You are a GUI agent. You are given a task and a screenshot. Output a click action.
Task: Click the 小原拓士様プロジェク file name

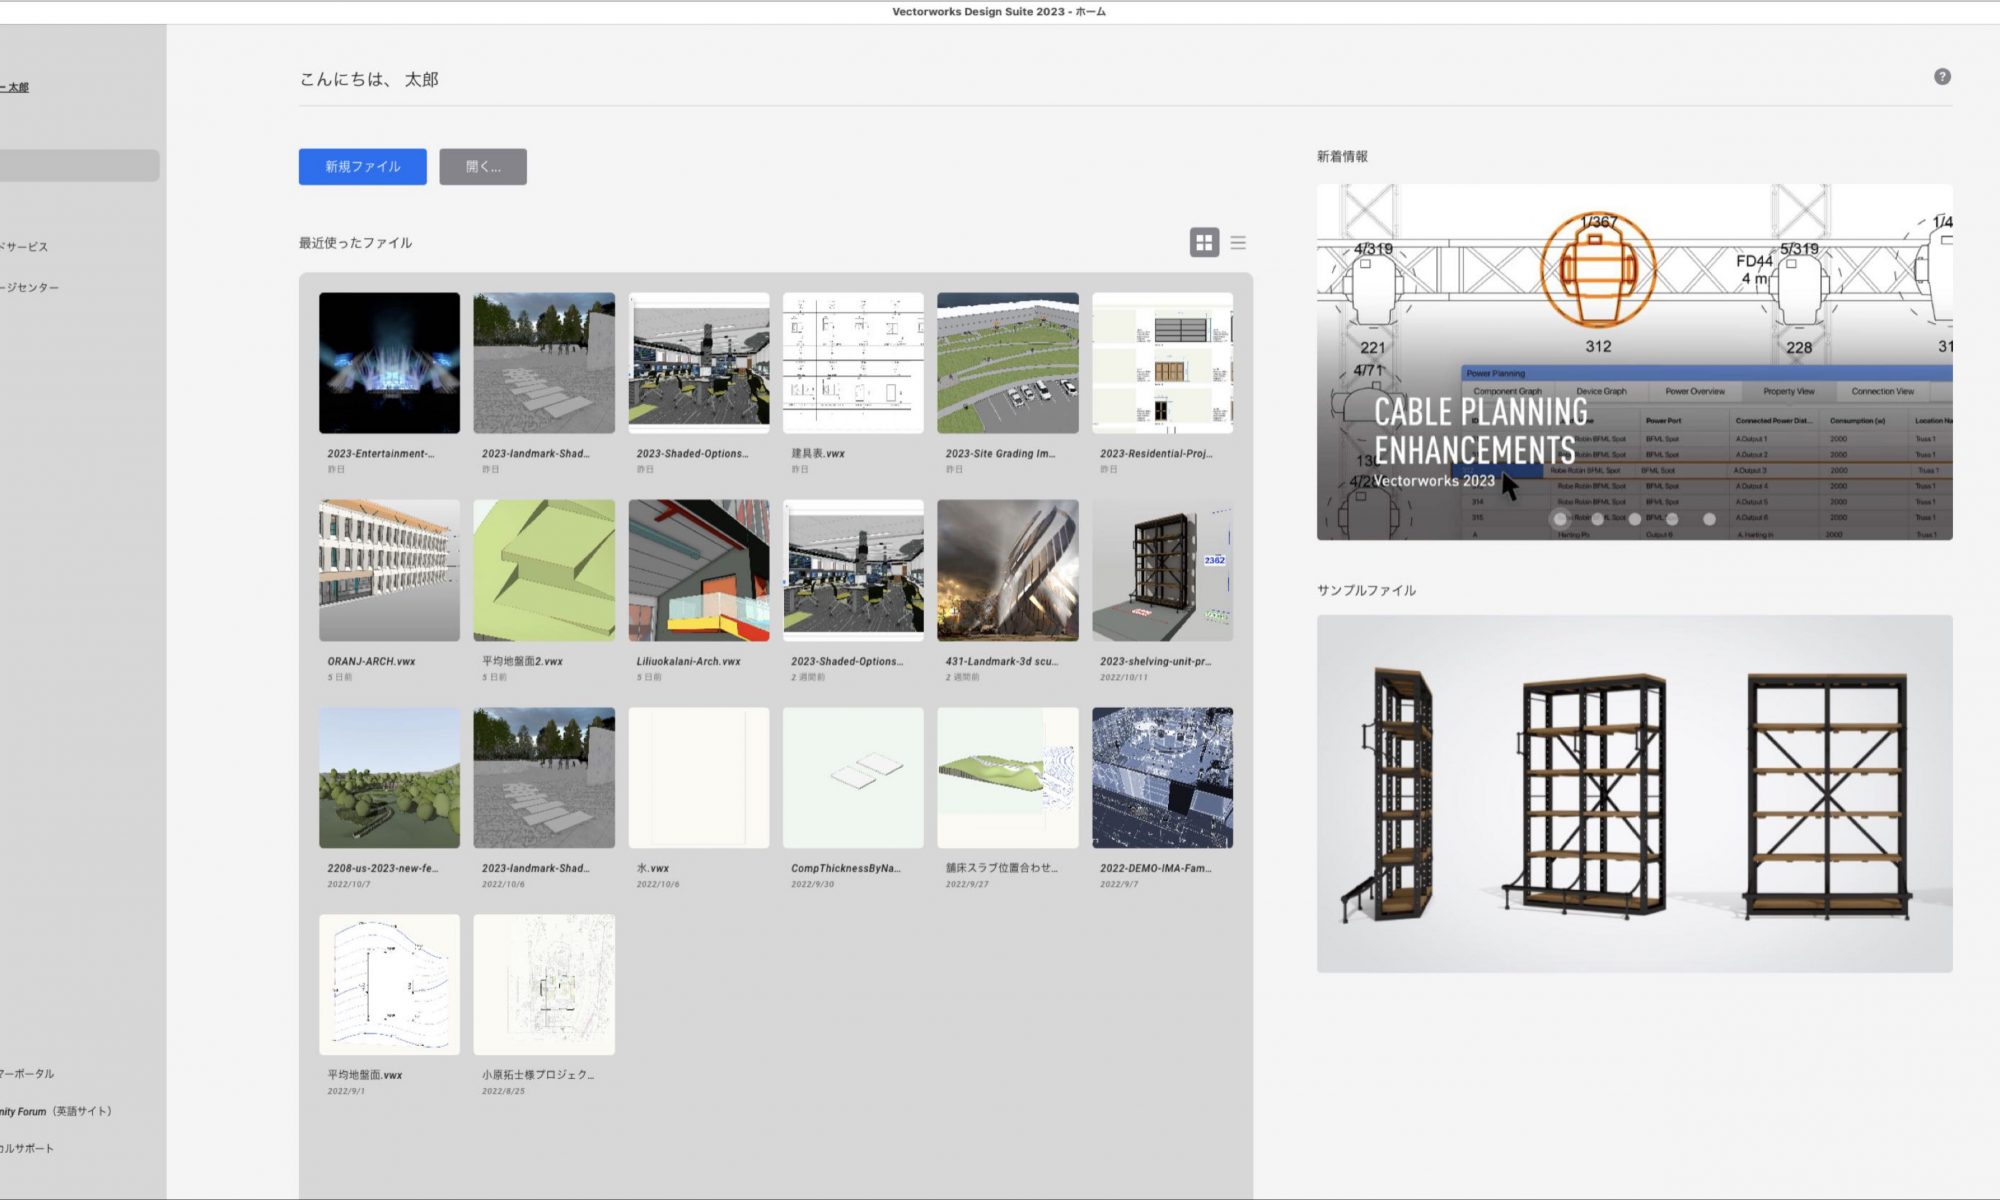tap(537, 1075)
